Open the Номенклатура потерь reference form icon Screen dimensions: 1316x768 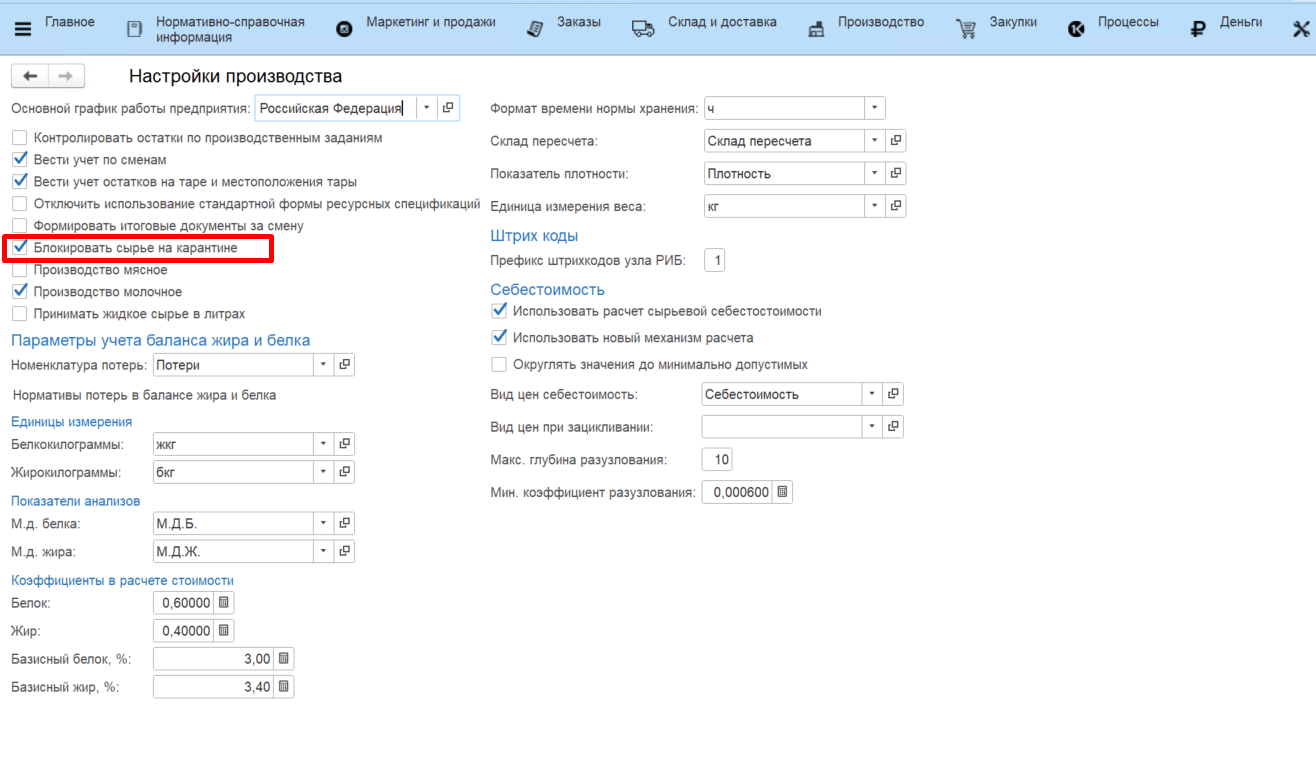(344, 365)
